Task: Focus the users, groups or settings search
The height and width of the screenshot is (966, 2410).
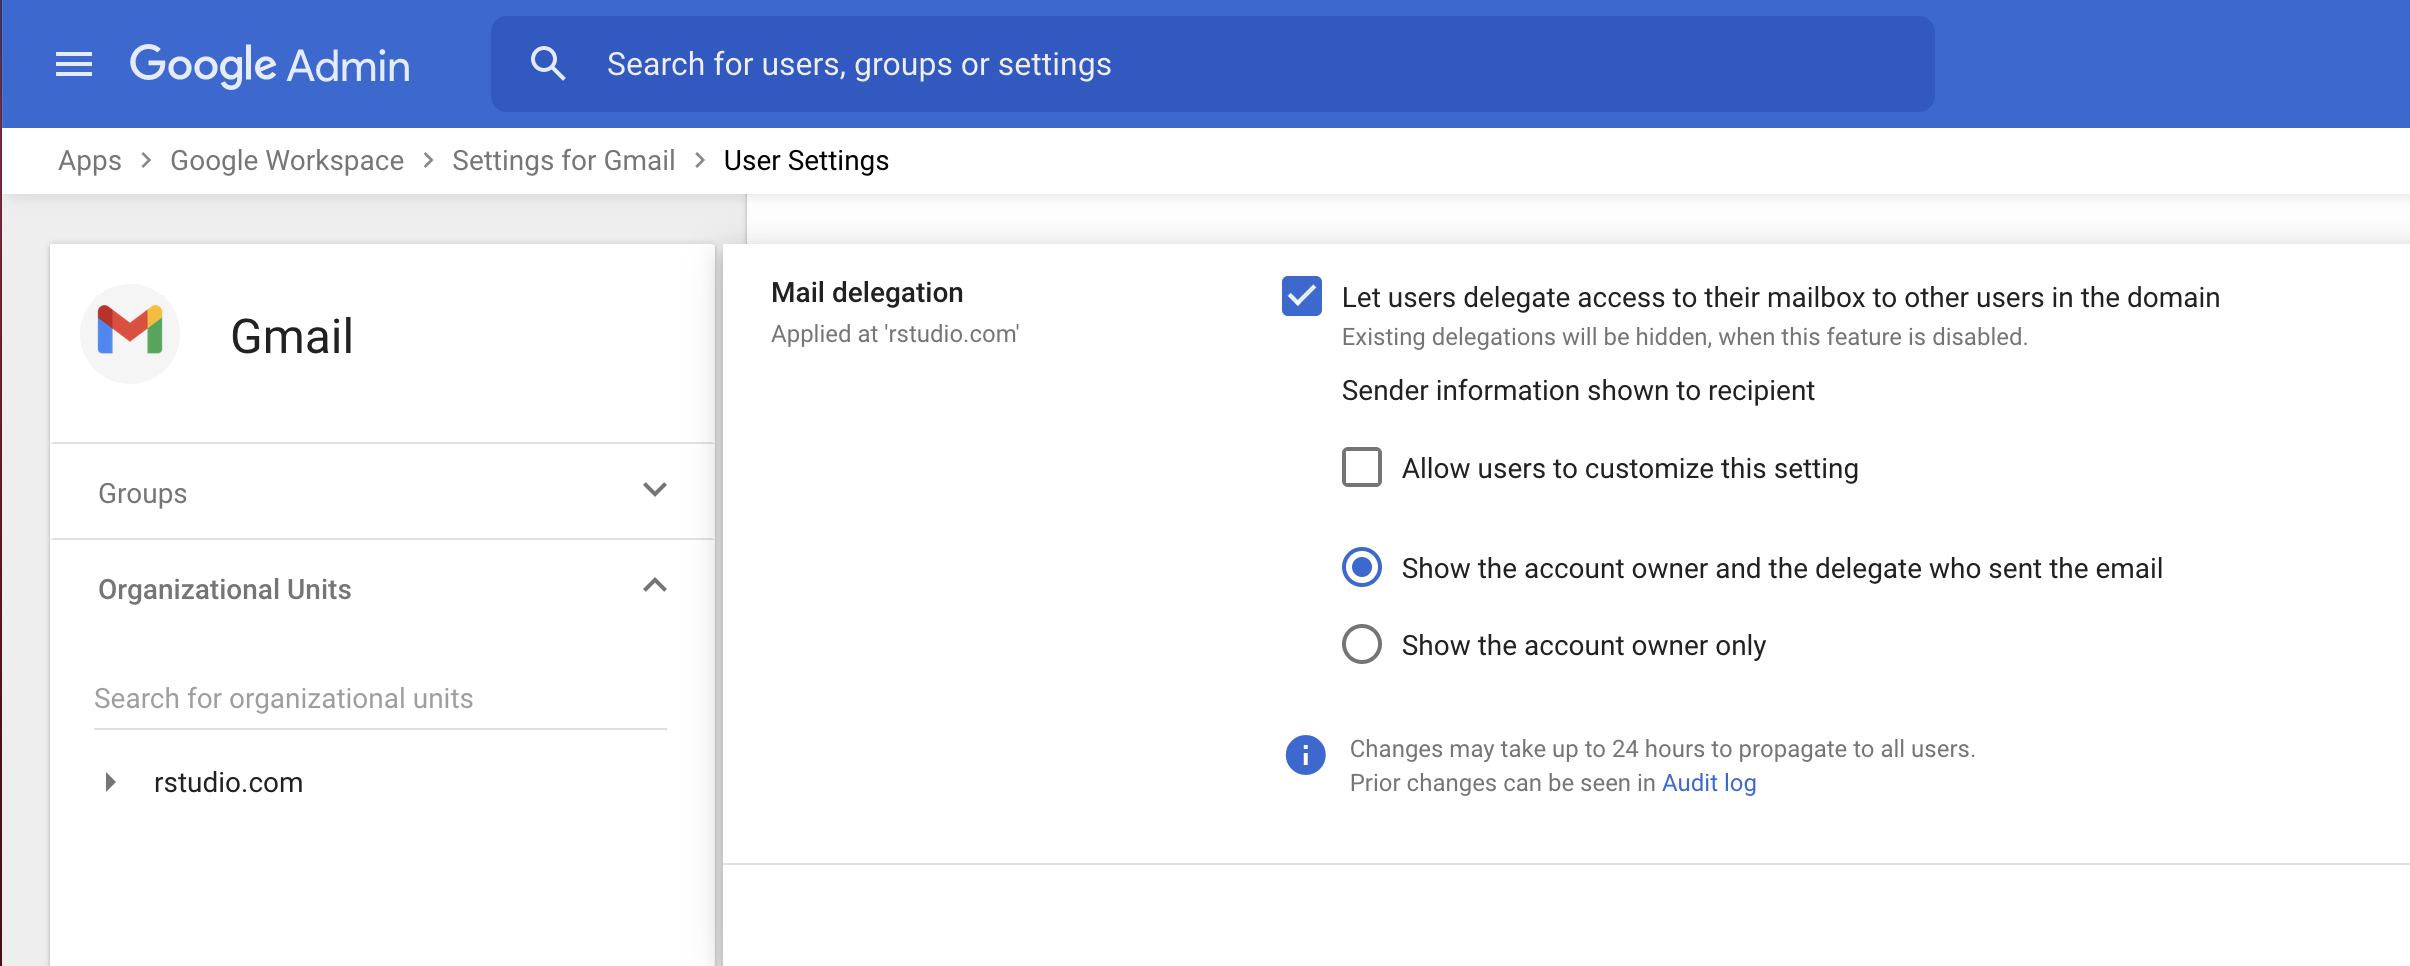Action: (x=1212, y=64)
